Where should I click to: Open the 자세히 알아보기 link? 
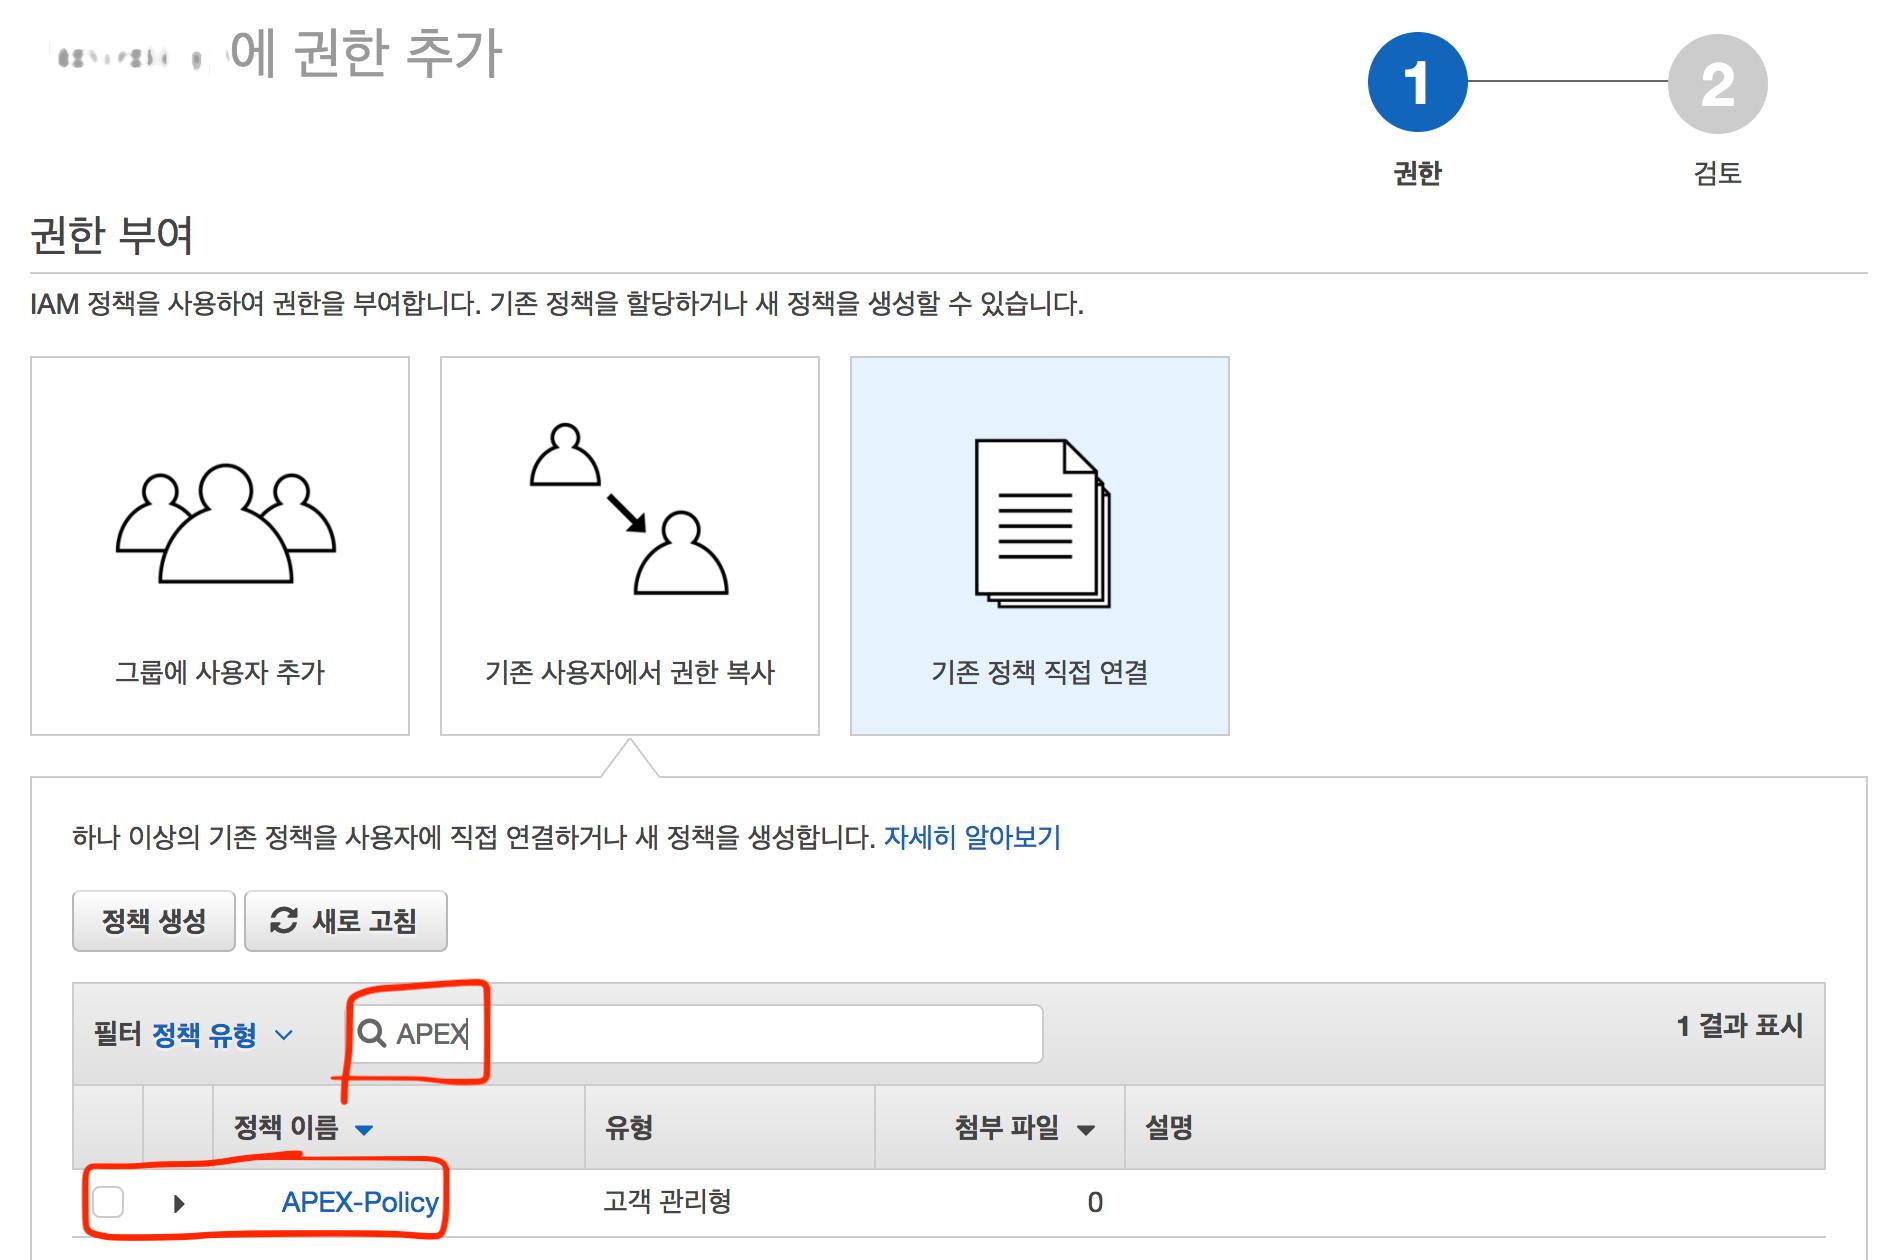pos(972,837)
